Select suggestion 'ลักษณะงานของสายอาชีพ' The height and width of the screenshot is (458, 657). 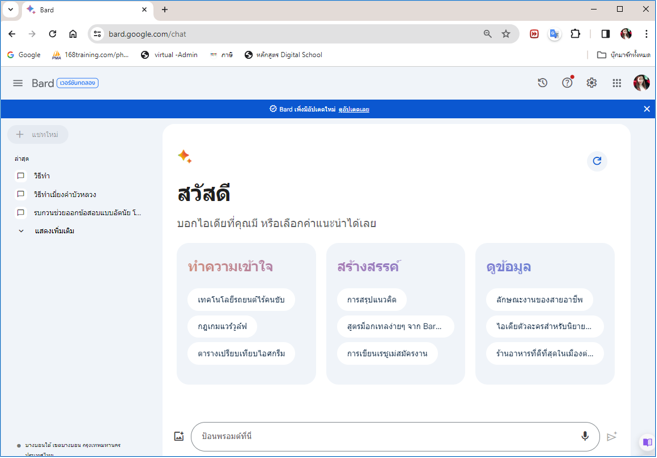(539, 300)
